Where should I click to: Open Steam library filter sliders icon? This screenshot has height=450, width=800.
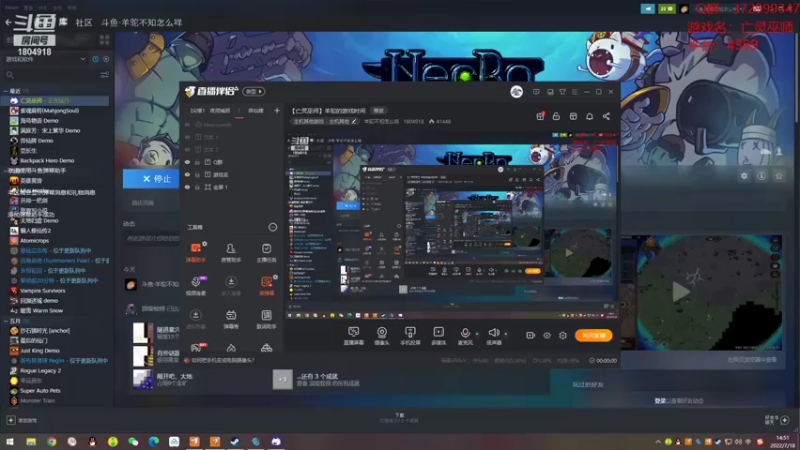pyautogui.click(x=105, y=75)
